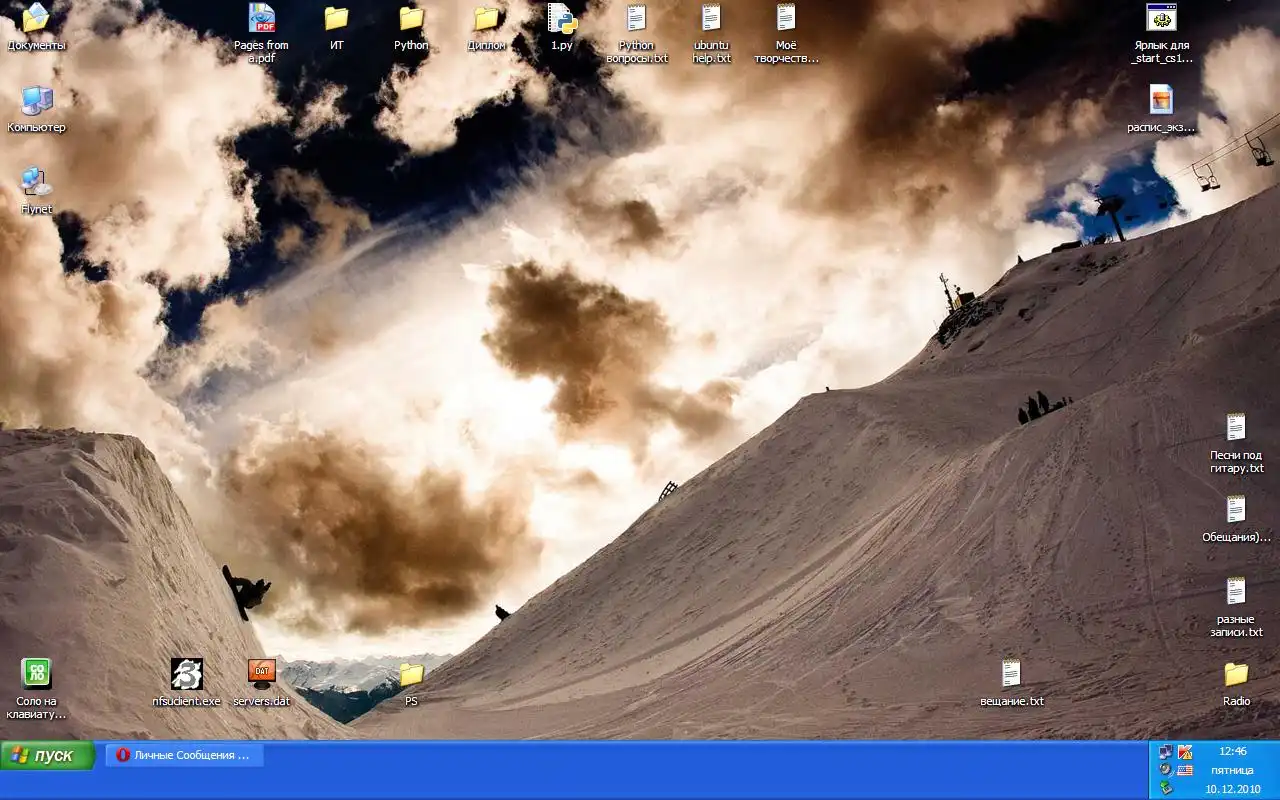Launch the nfsuclient.exe icon
The image size is (1280, 800).
click(x=186, y=674)
